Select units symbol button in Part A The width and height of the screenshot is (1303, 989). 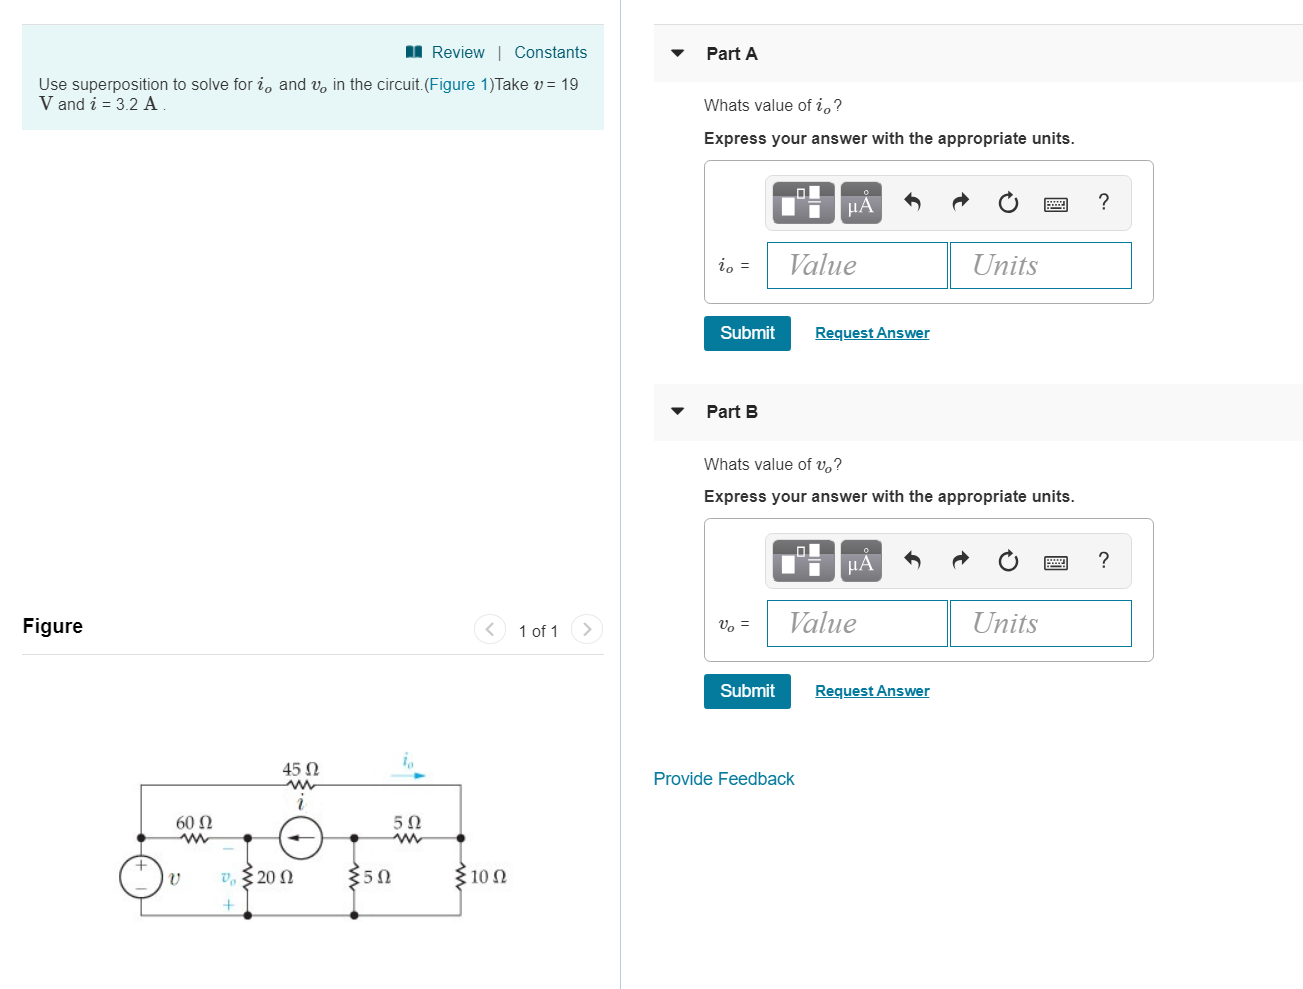[x=861, y=203]
